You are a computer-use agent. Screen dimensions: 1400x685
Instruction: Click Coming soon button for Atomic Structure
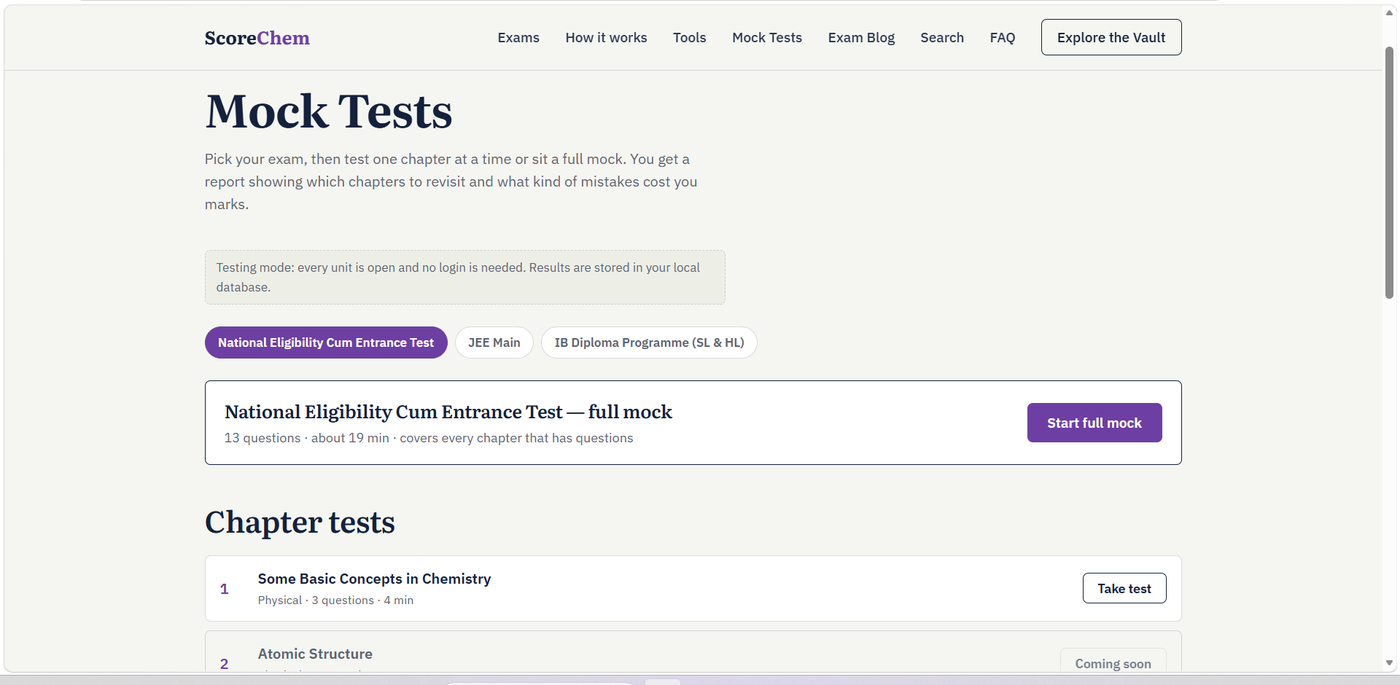(1113, 663)
